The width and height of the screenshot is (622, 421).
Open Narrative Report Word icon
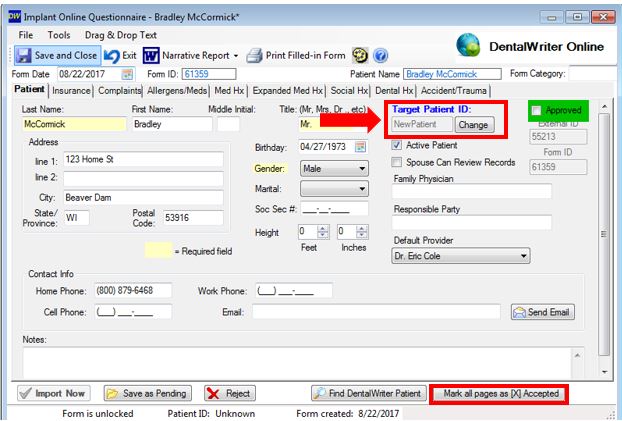[x=151, y=56]
